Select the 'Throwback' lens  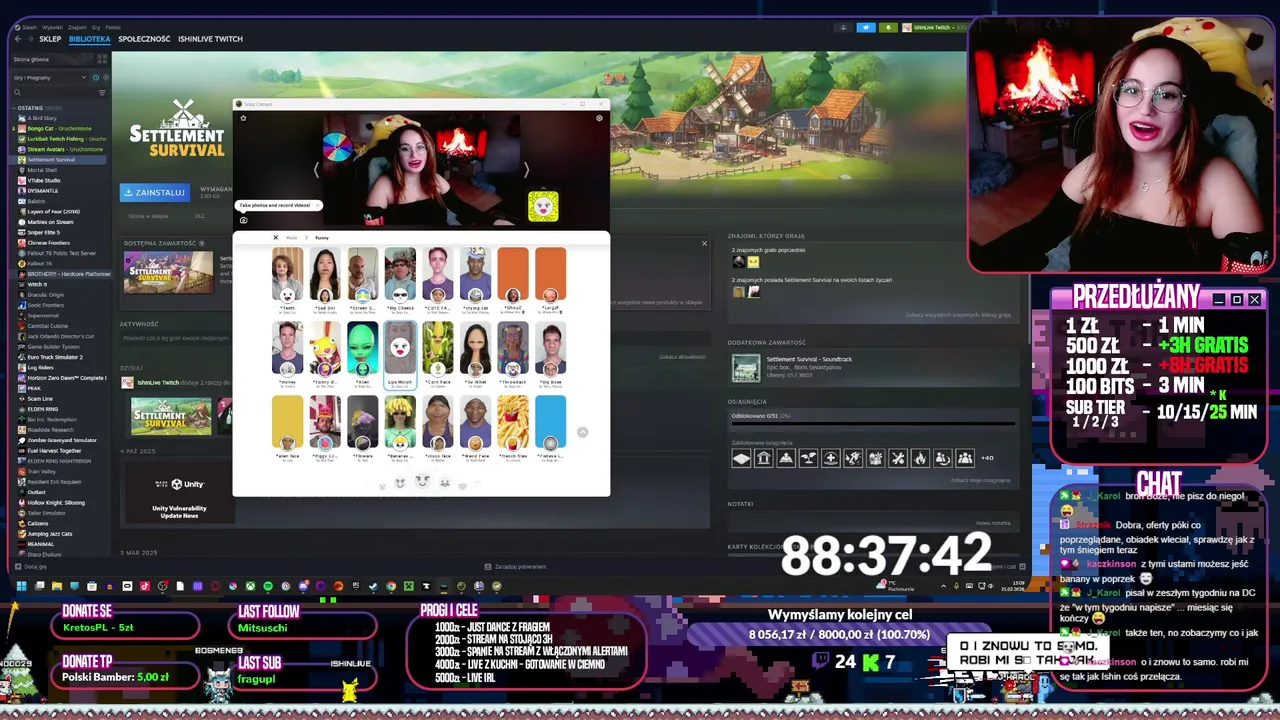(x=513, y=349)
